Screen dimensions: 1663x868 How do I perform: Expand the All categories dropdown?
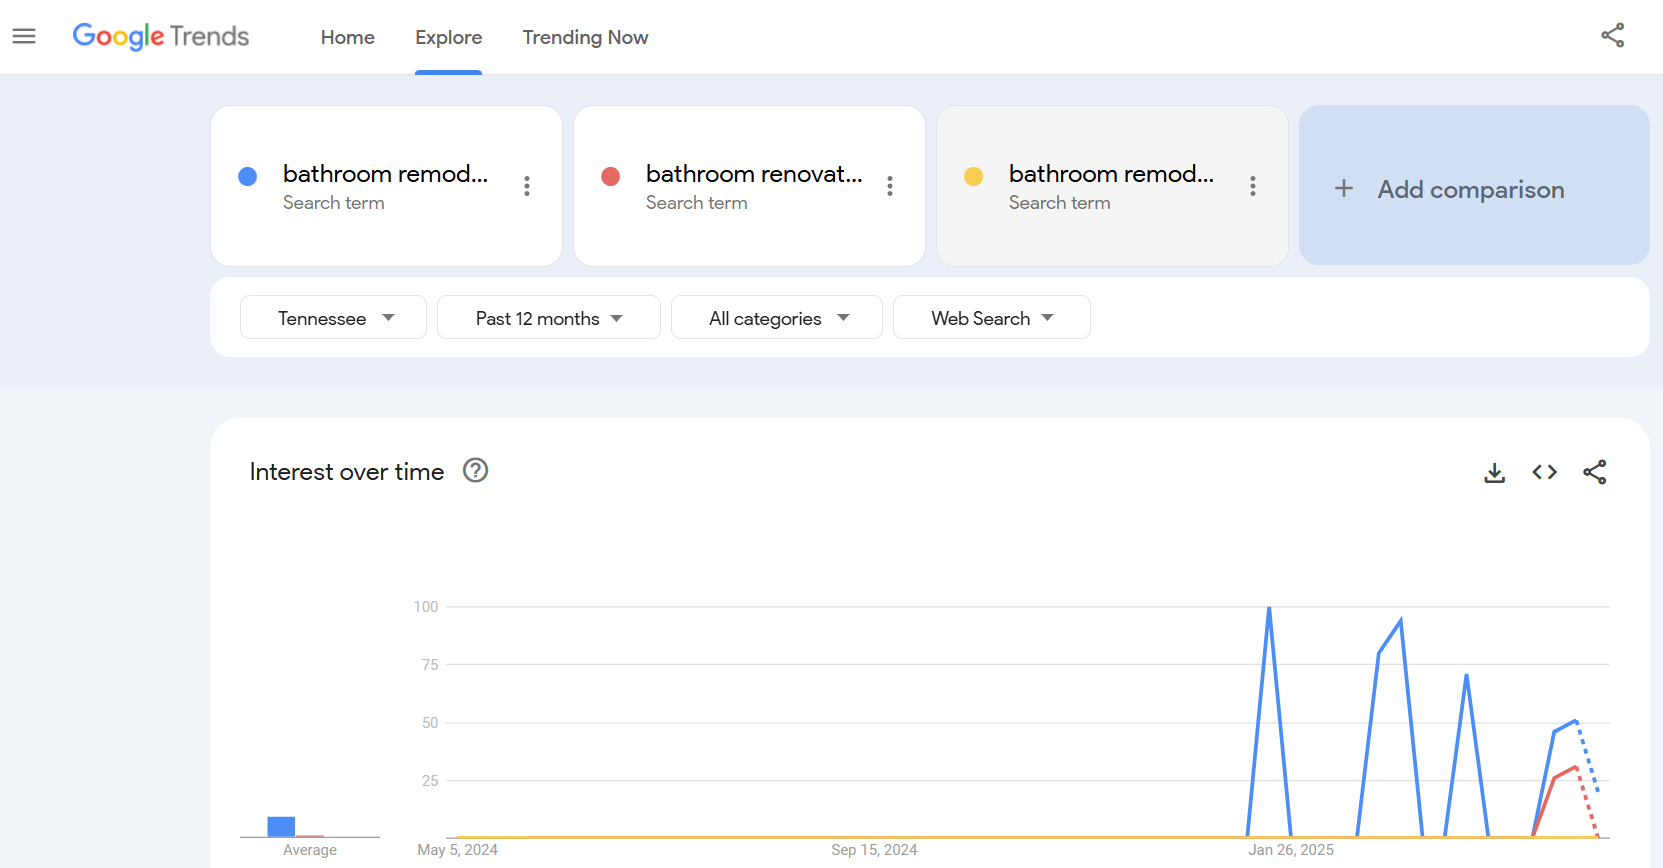(x=776, y=318)
